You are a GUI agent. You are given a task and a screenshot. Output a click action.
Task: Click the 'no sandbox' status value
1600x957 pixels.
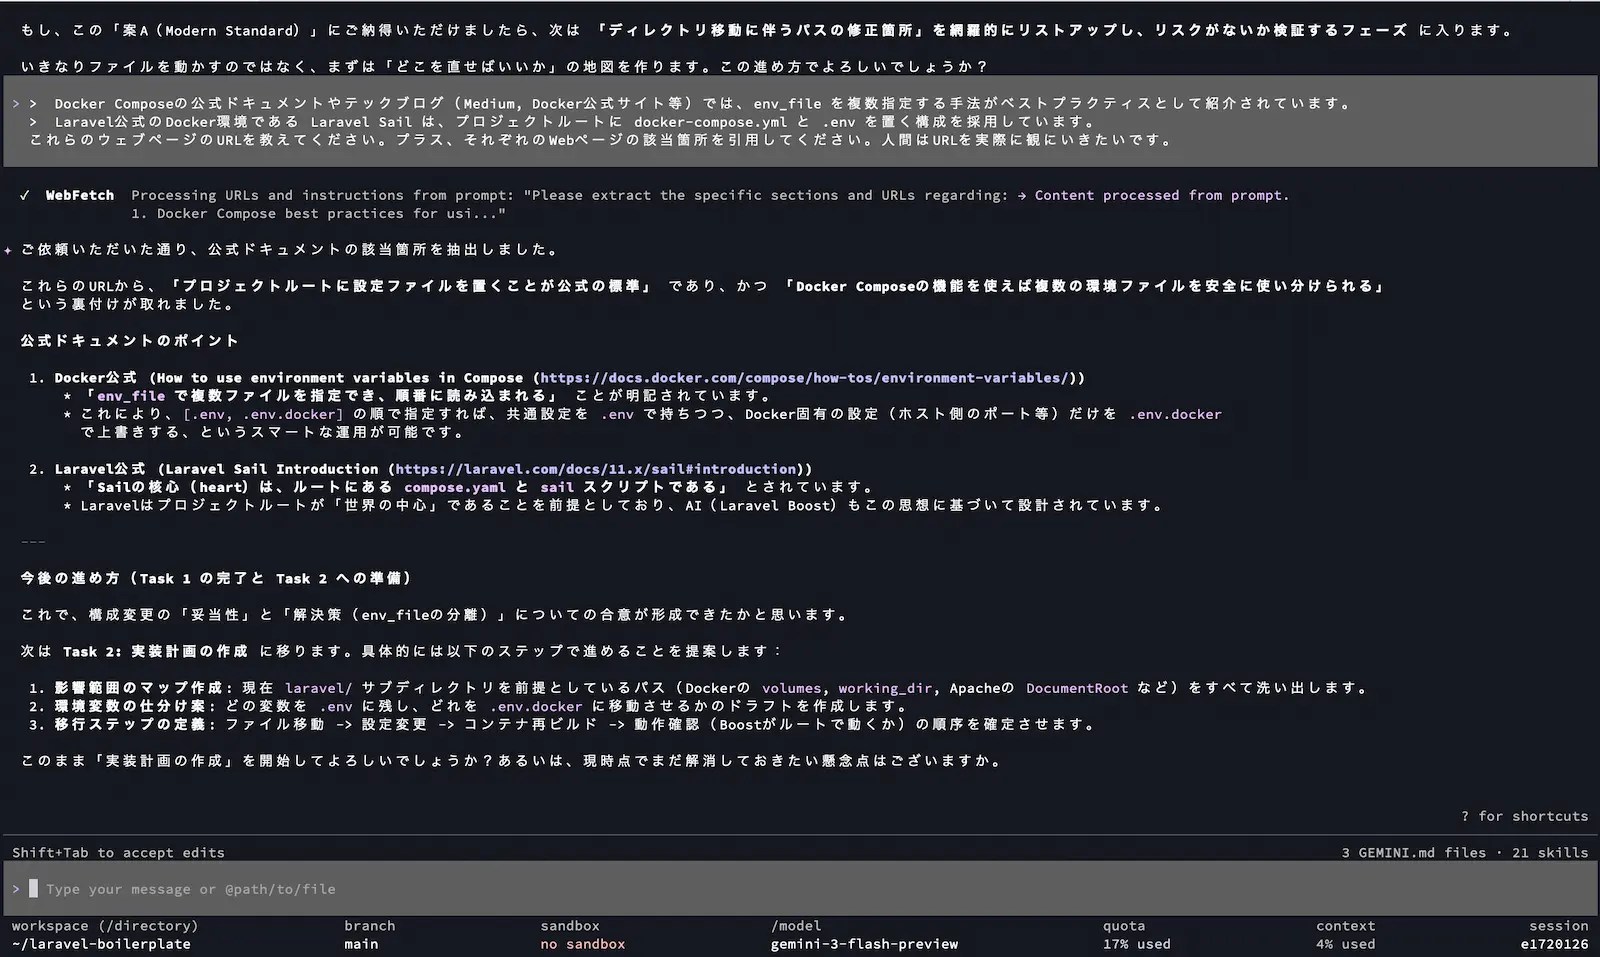click(x=583, y=944)
